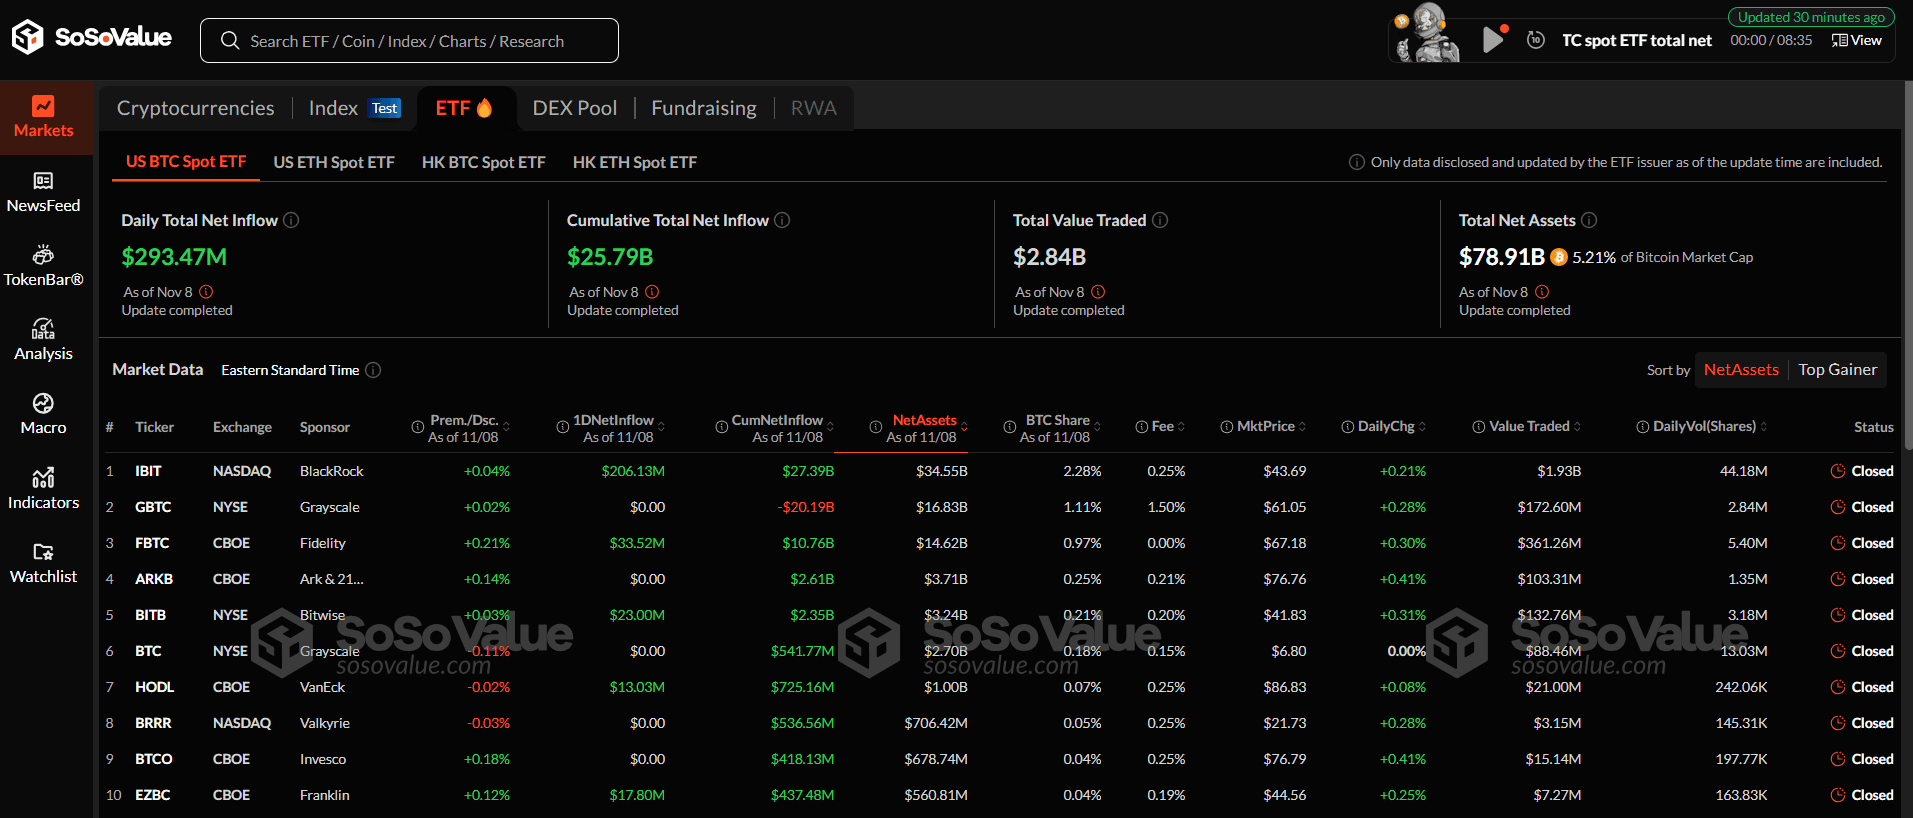Switch to US ETH Spot ETF tab
The height and width of the screenshot is (818, 1913).
click(334, 162)
